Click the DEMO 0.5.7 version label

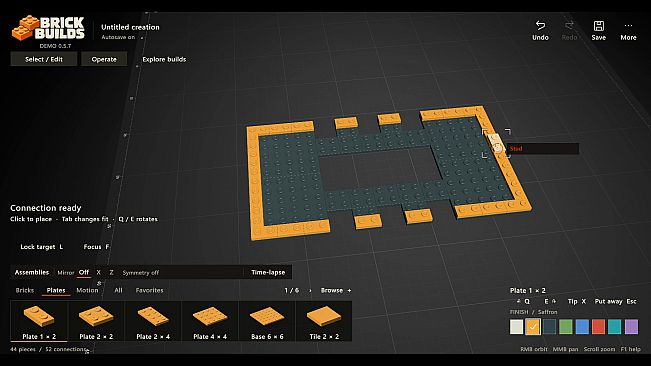coord(55,46)
